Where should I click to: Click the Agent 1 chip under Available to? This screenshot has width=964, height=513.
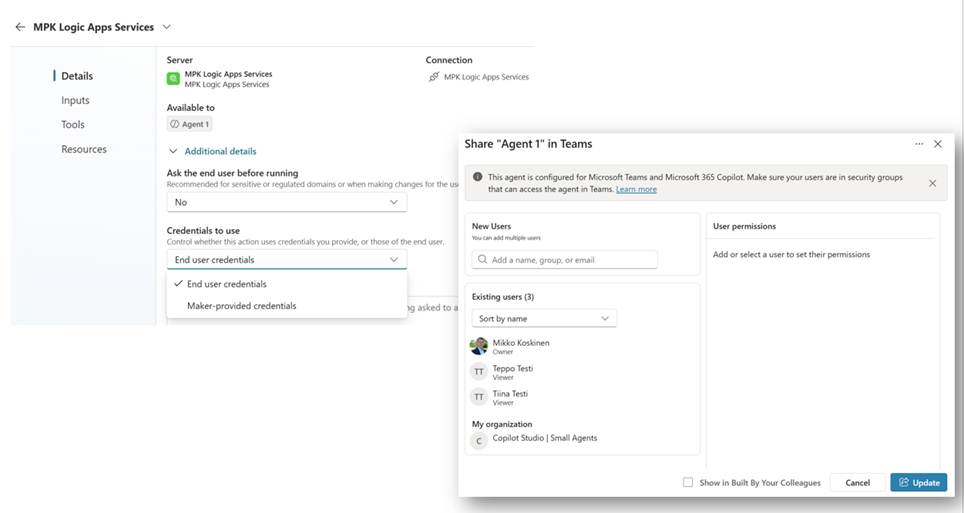point(190,124)
